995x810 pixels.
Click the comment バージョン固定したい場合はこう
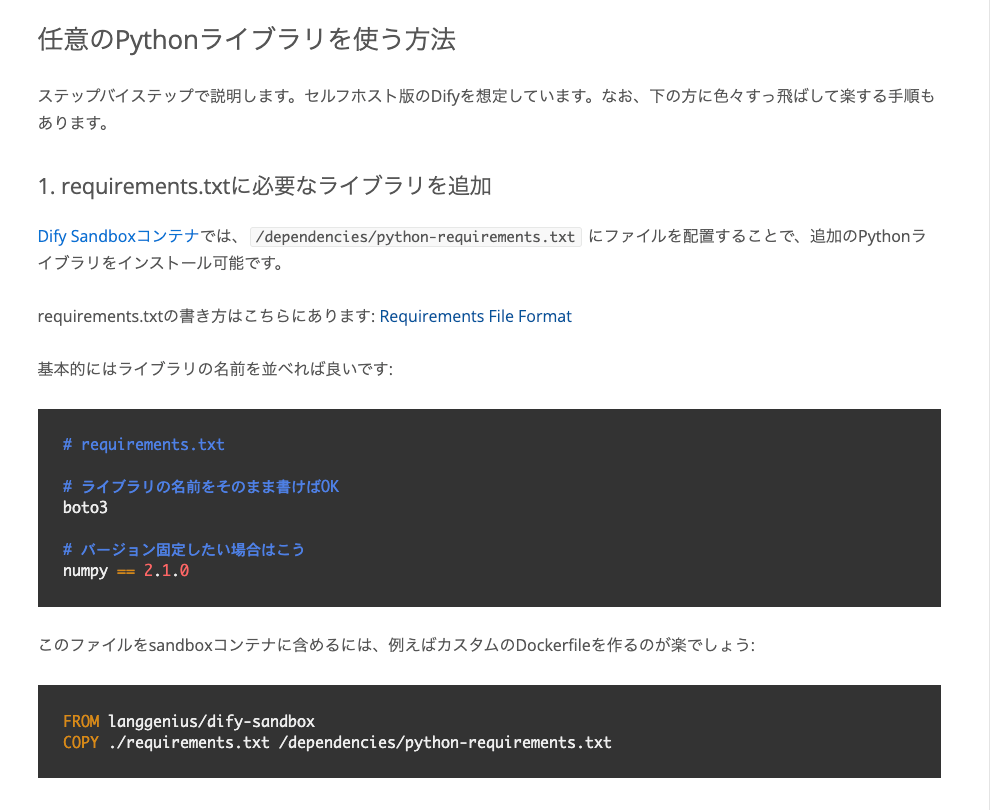coord(183,549)
